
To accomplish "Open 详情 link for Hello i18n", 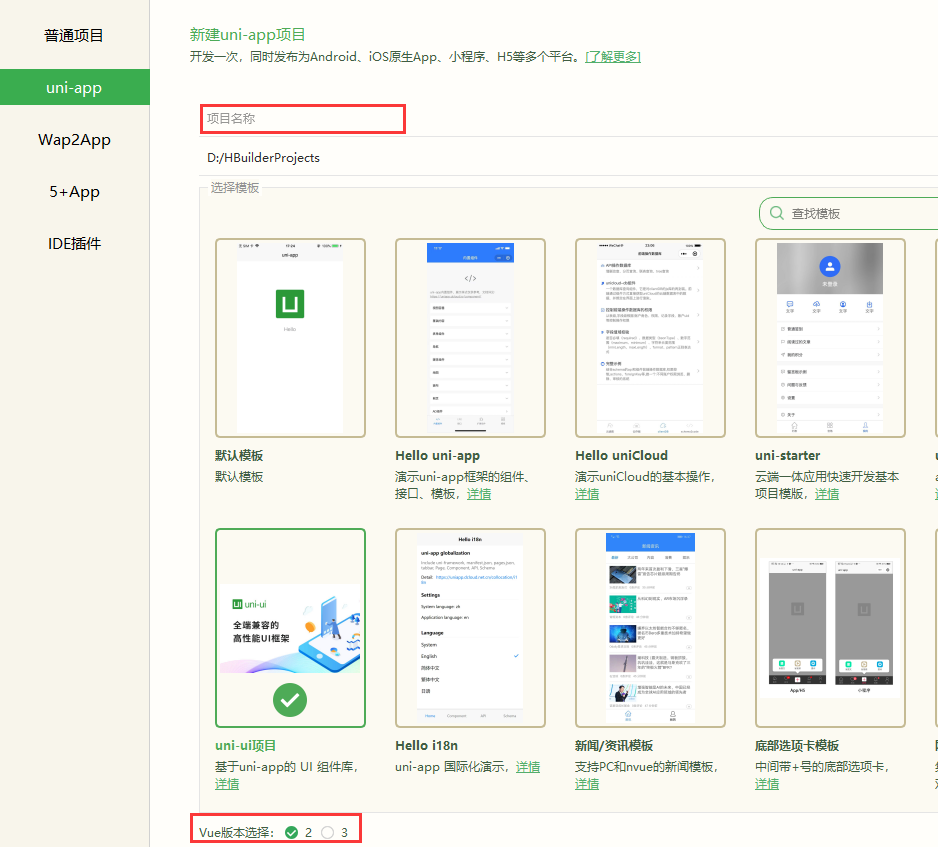I will pos(528,767).
